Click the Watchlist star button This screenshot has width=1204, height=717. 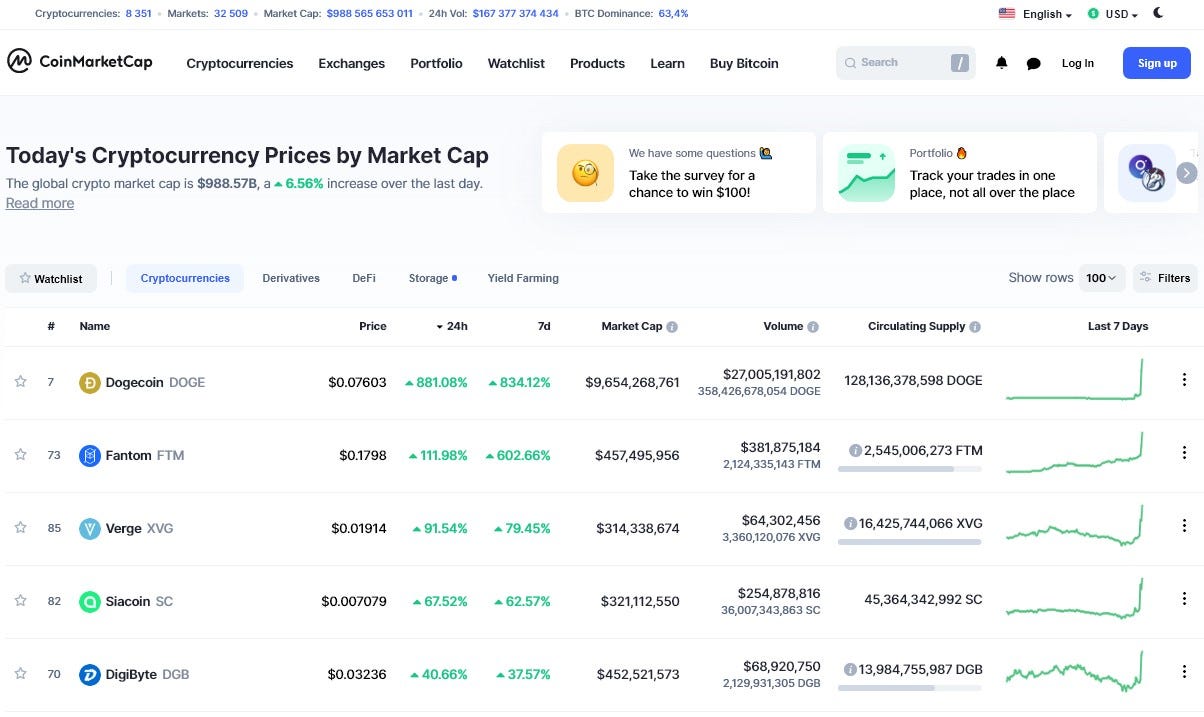51,278
